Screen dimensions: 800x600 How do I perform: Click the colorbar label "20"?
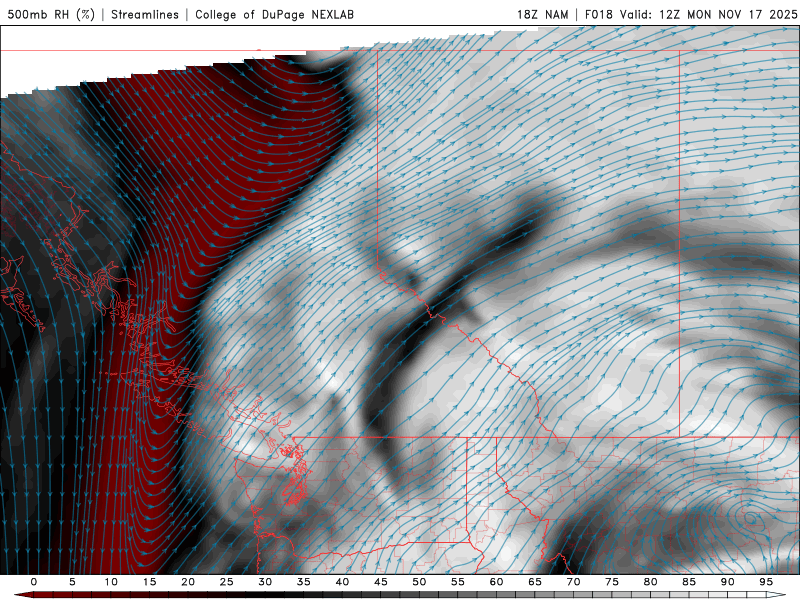point(188,582)
